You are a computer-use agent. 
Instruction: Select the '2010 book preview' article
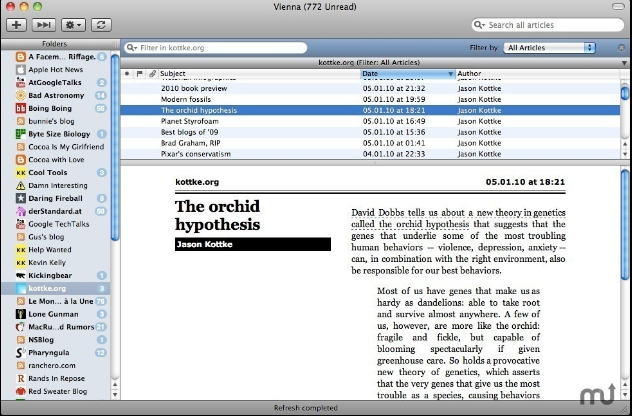click(x=370, y=88)
